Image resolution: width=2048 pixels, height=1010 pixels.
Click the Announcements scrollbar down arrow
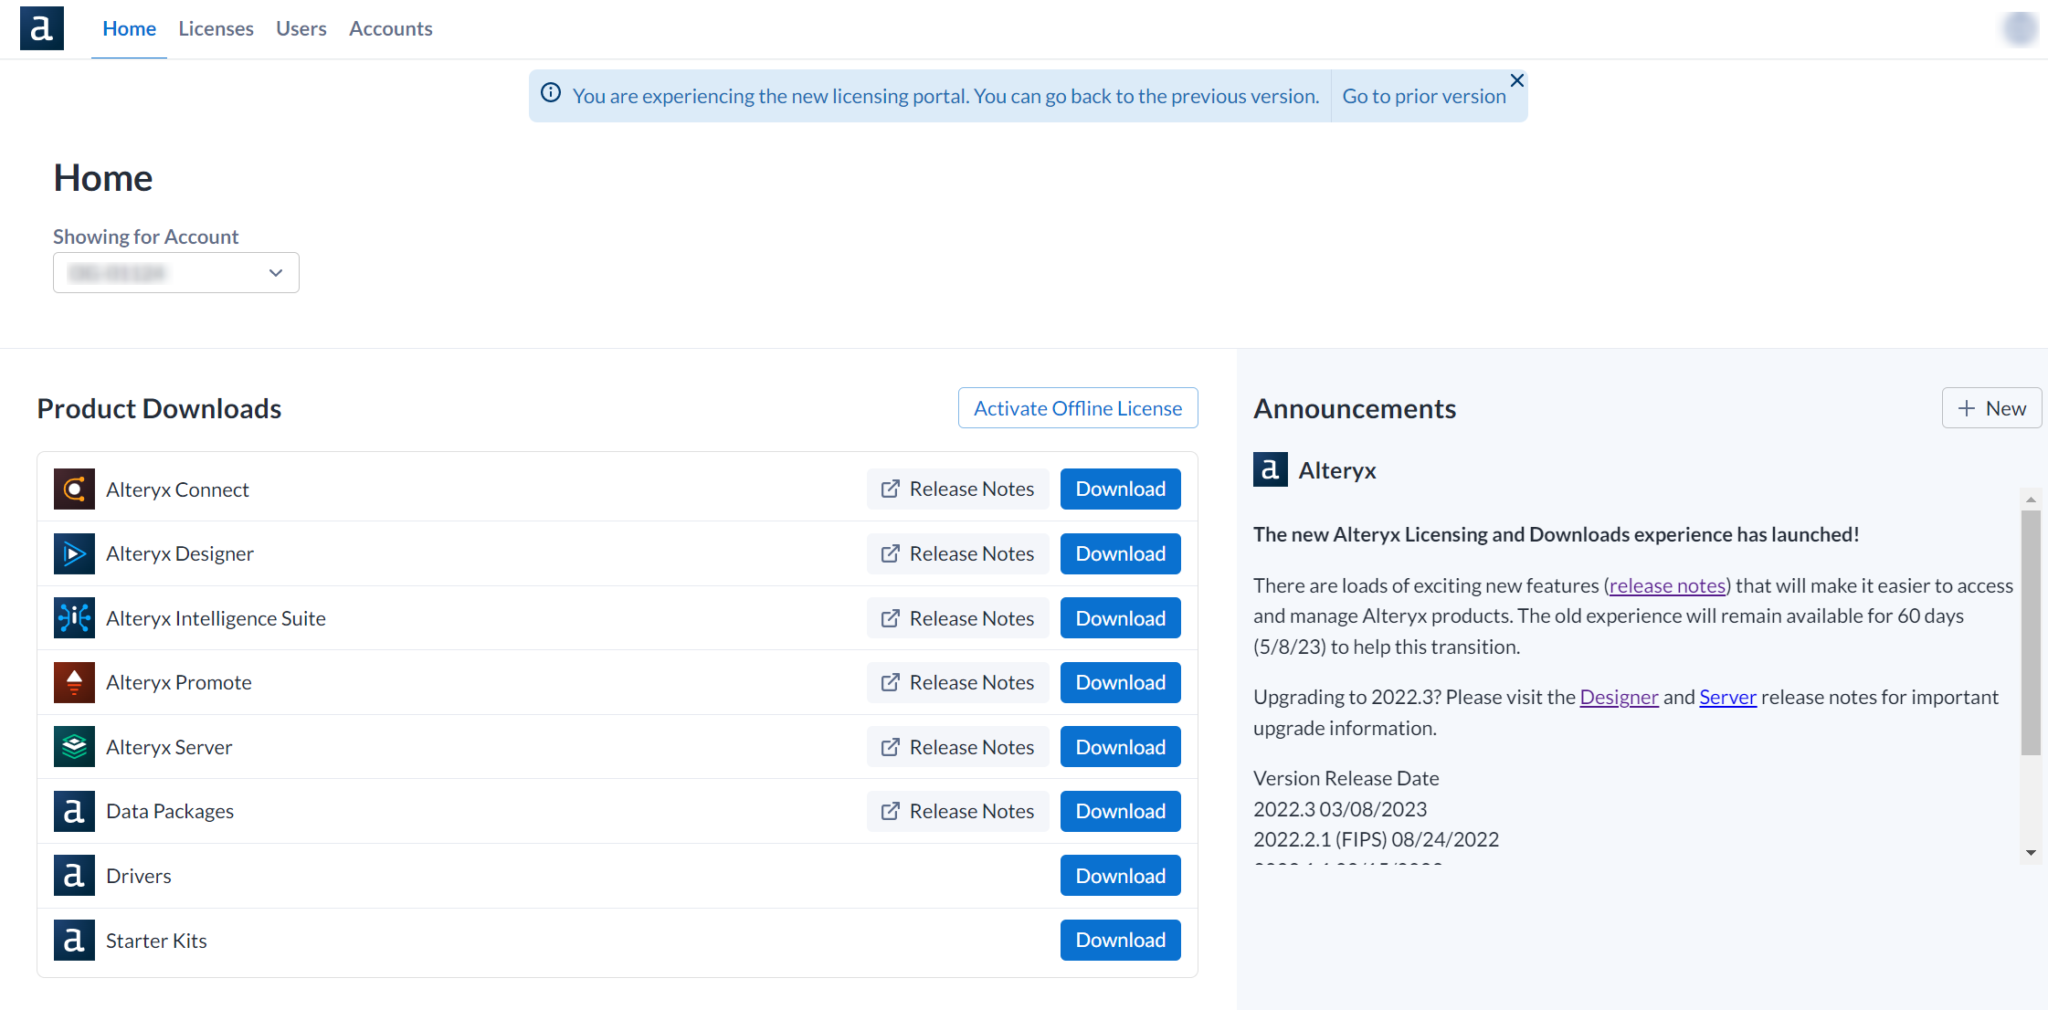tap(2030, 853)
